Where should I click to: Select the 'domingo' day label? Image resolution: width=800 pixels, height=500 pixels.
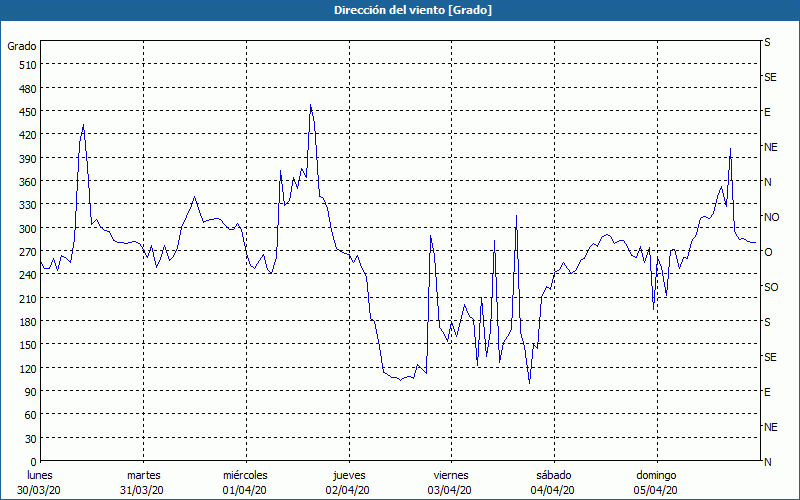(656, 475)
